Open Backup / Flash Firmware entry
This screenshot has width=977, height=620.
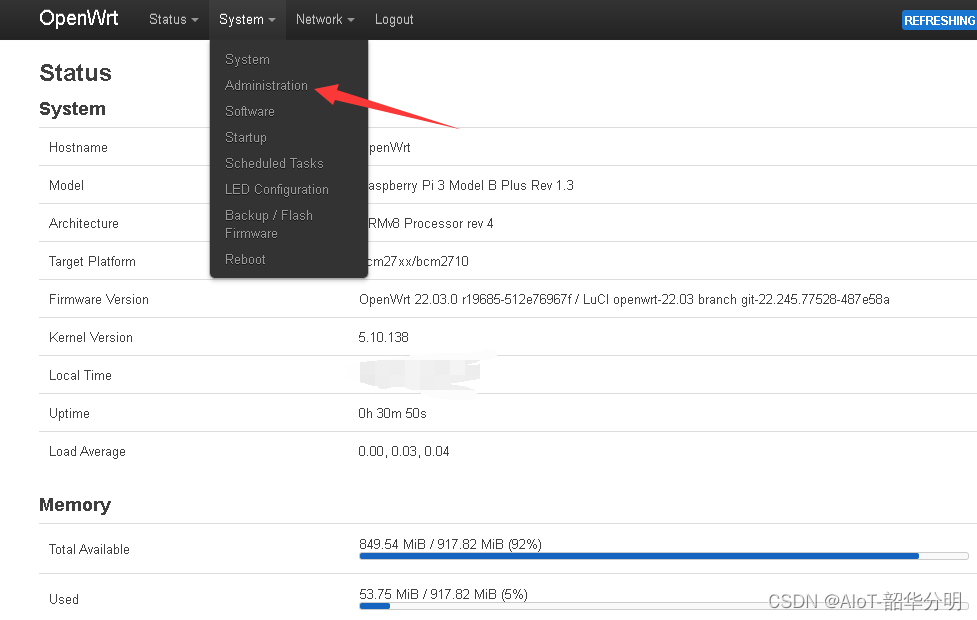[269, 224]
